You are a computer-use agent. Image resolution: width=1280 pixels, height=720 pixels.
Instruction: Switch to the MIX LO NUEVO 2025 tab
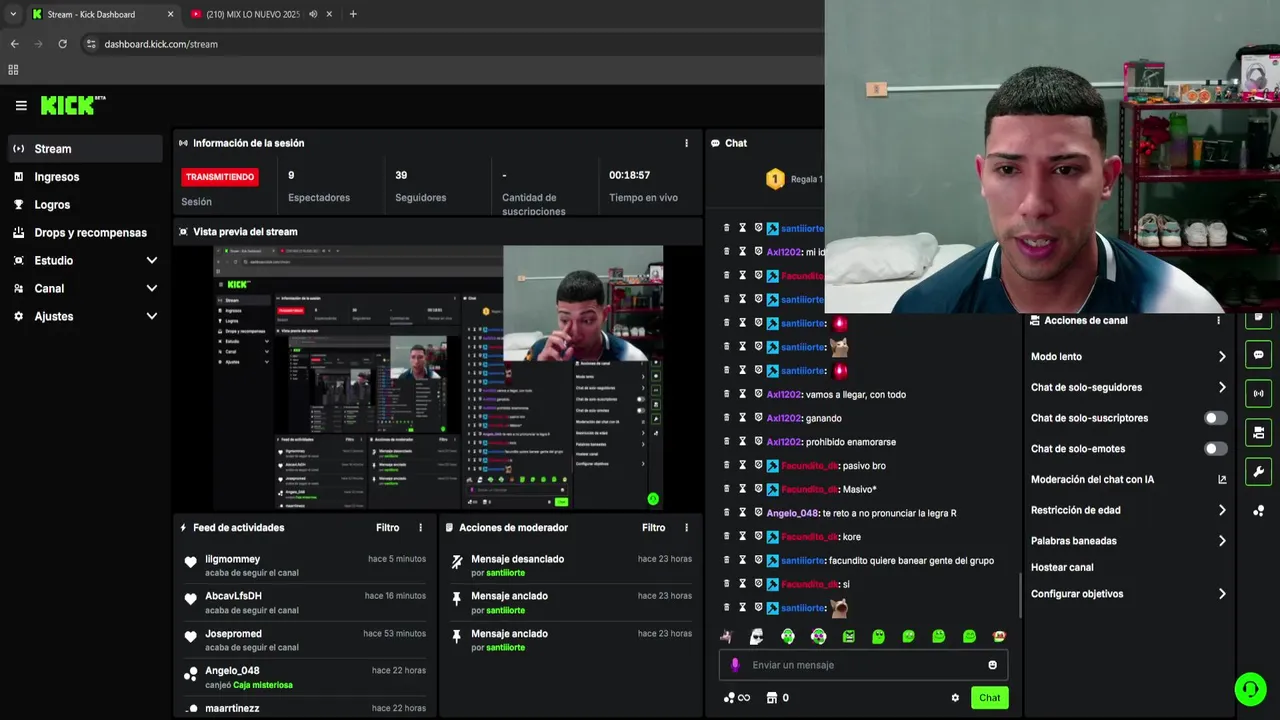[262, 14]
